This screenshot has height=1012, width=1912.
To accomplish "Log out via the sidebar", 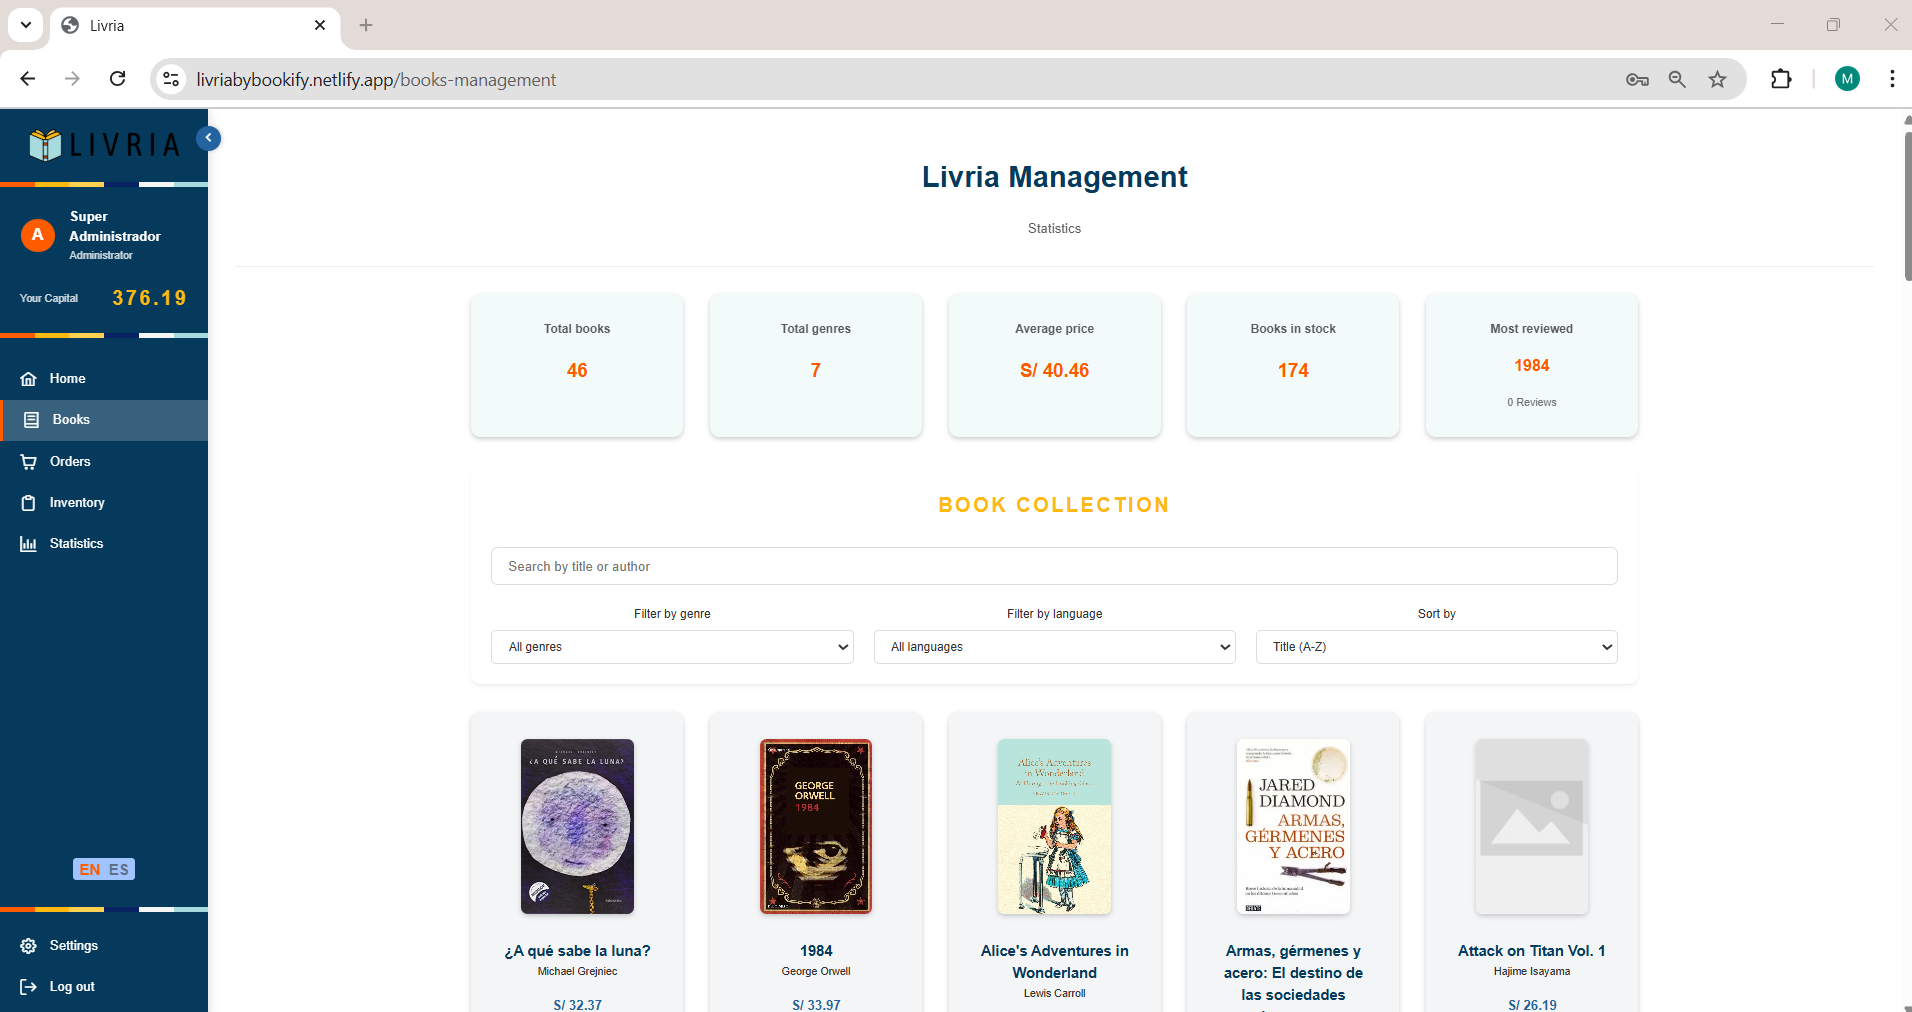I will pos(104,986).
